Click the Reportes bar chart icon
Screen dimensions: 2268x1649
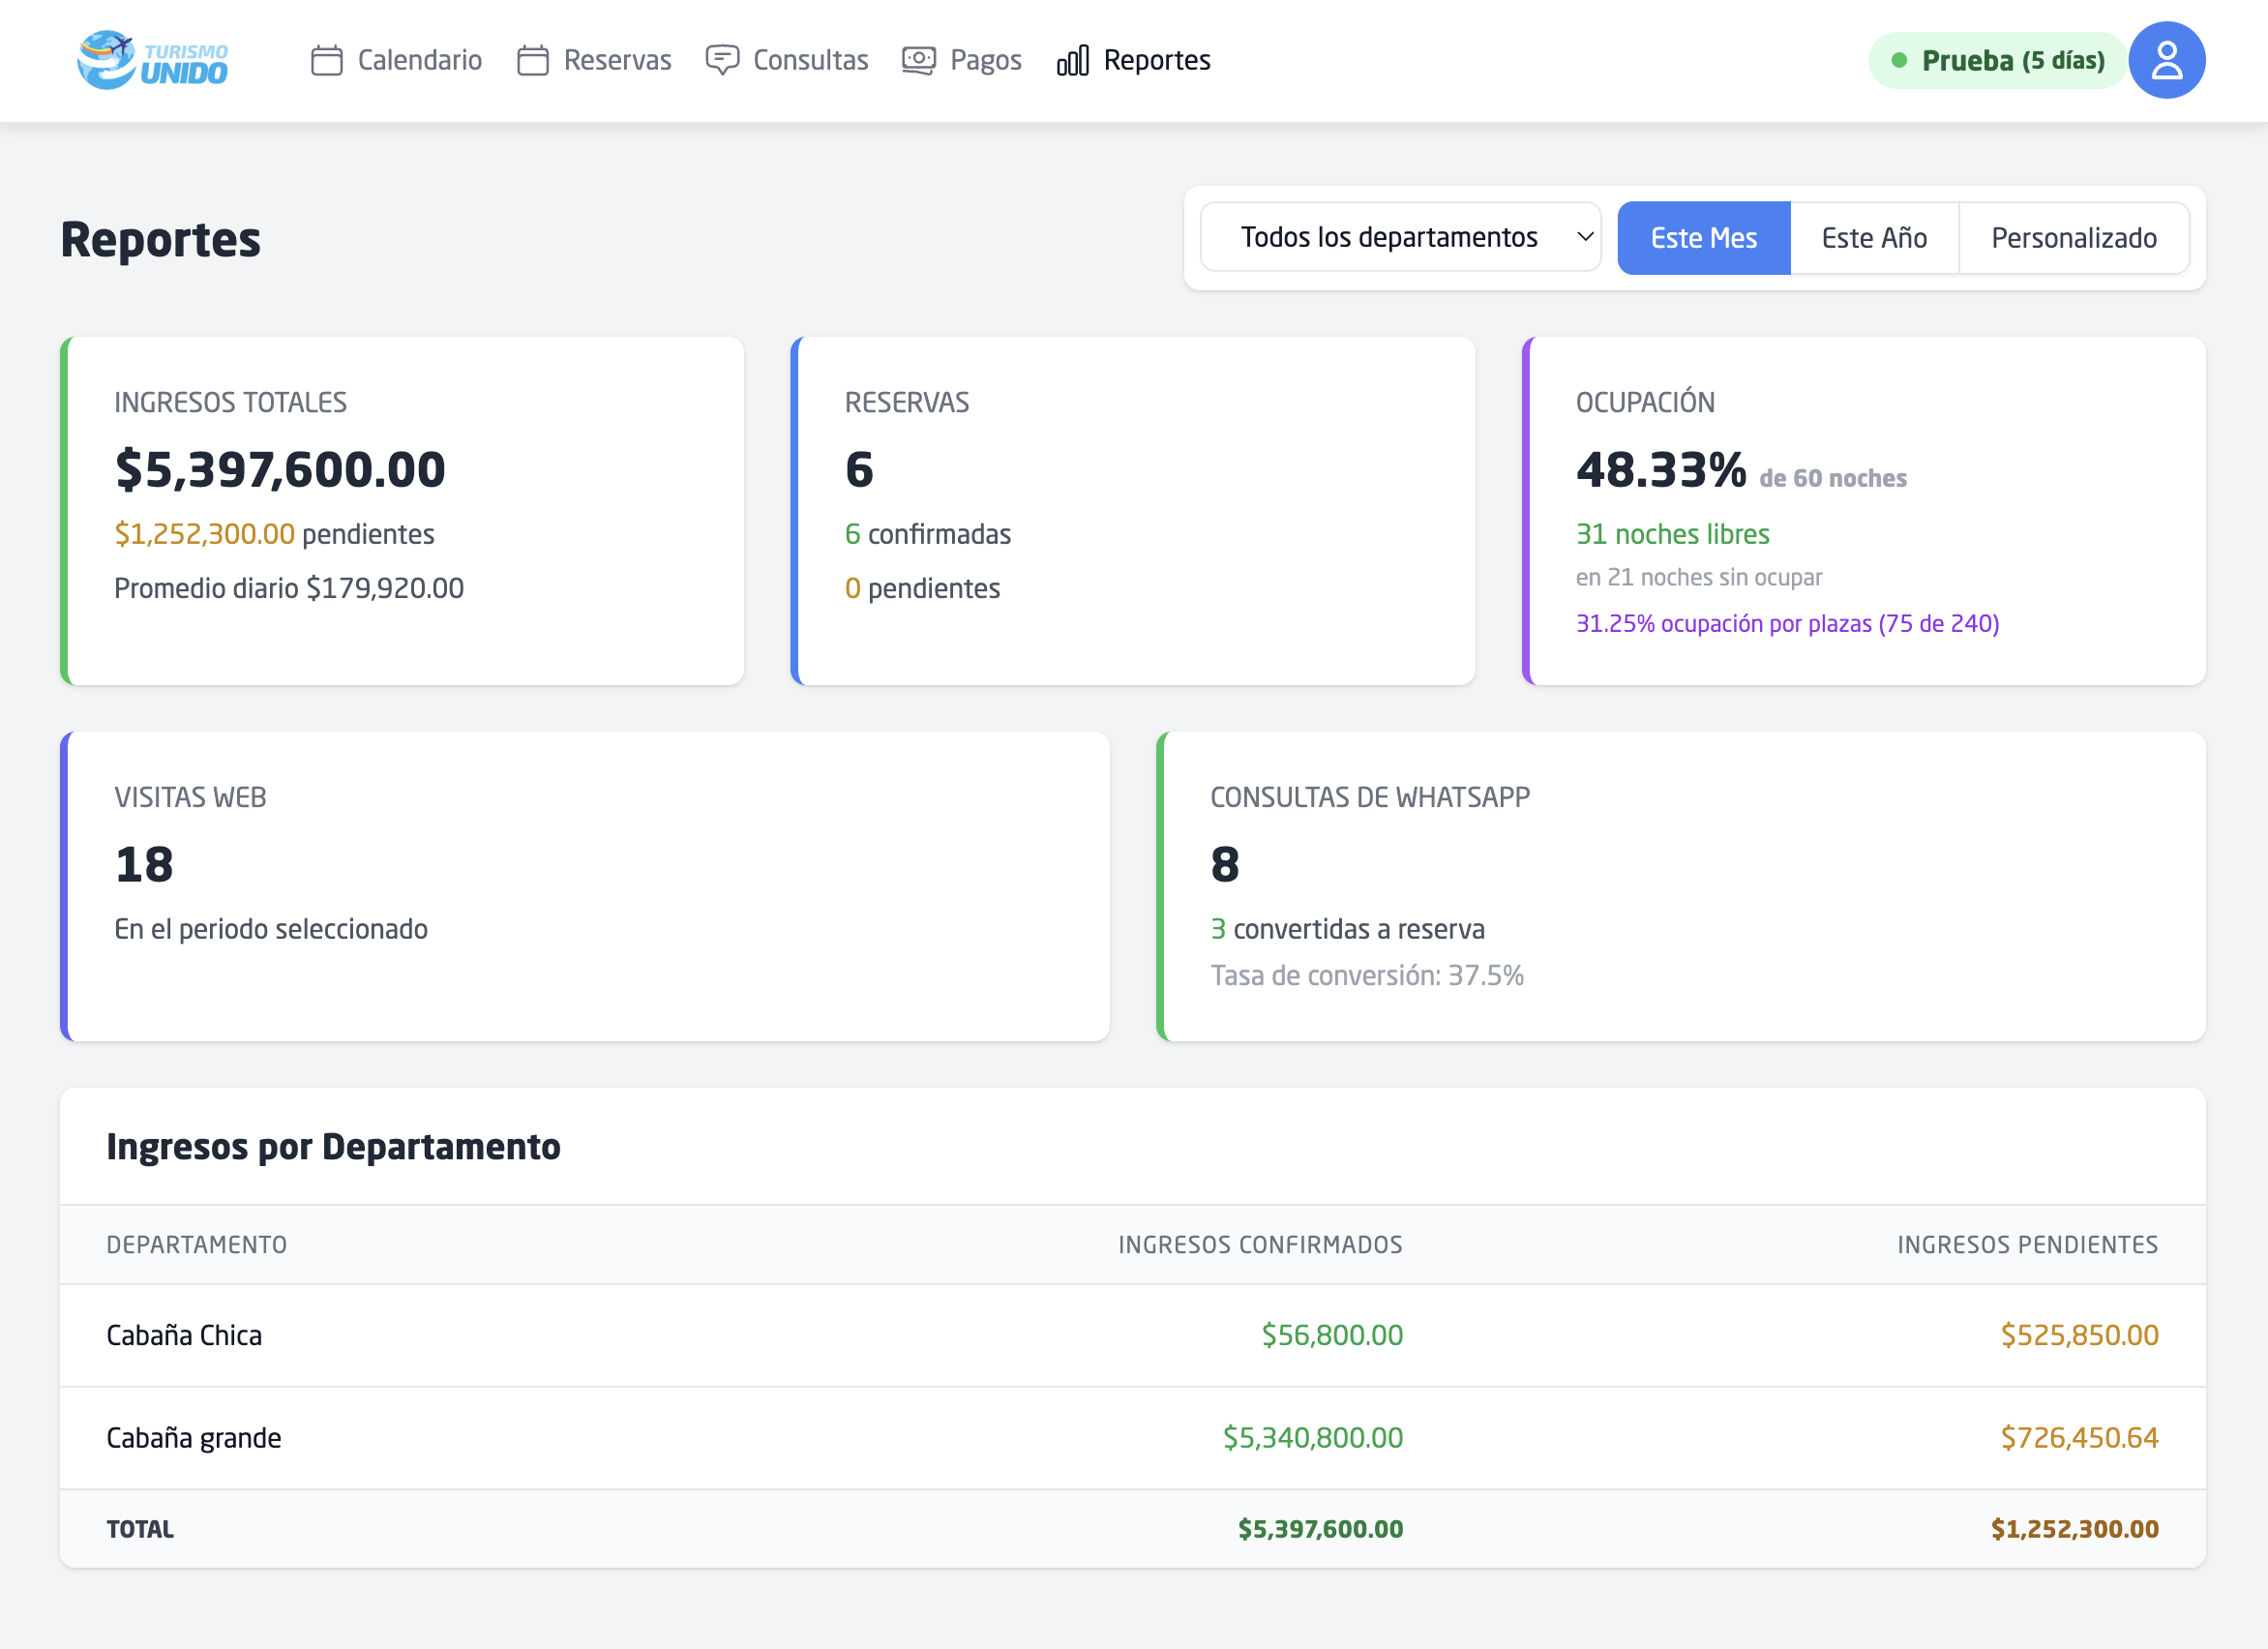pos(1072,60)
